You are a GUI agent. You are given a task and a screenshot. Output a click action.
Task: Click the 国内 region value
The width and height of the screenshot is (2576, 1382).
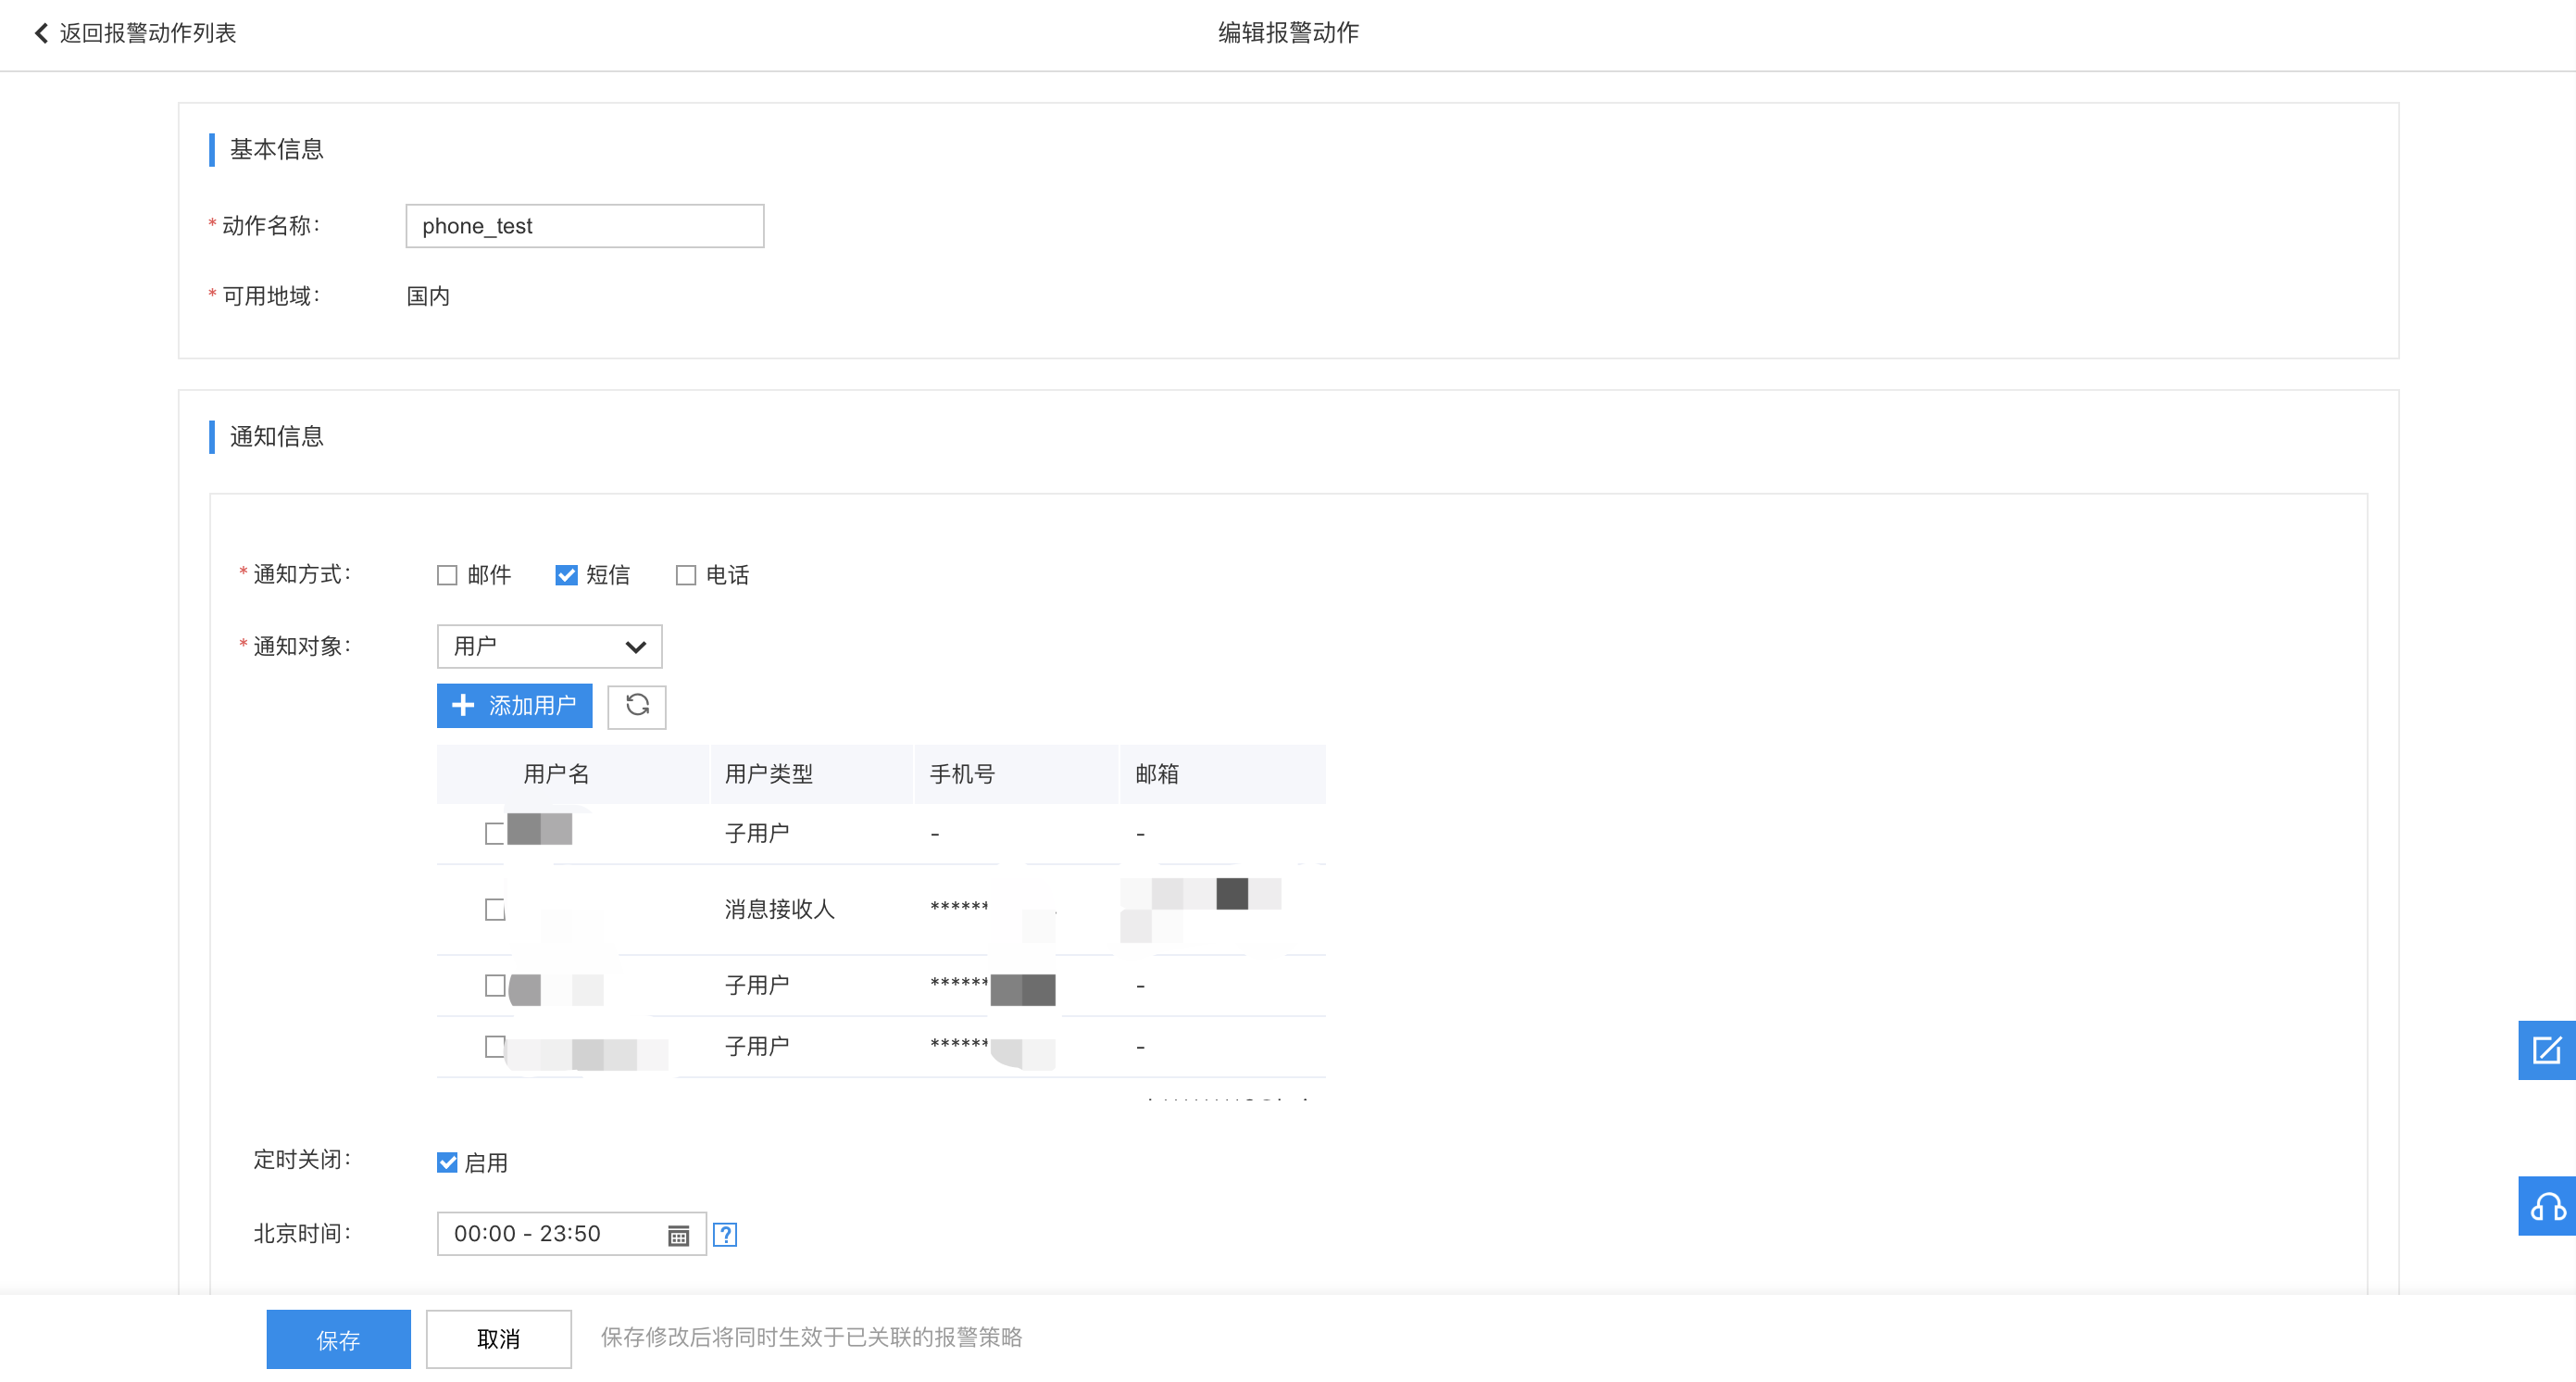[x=428, y=296]
